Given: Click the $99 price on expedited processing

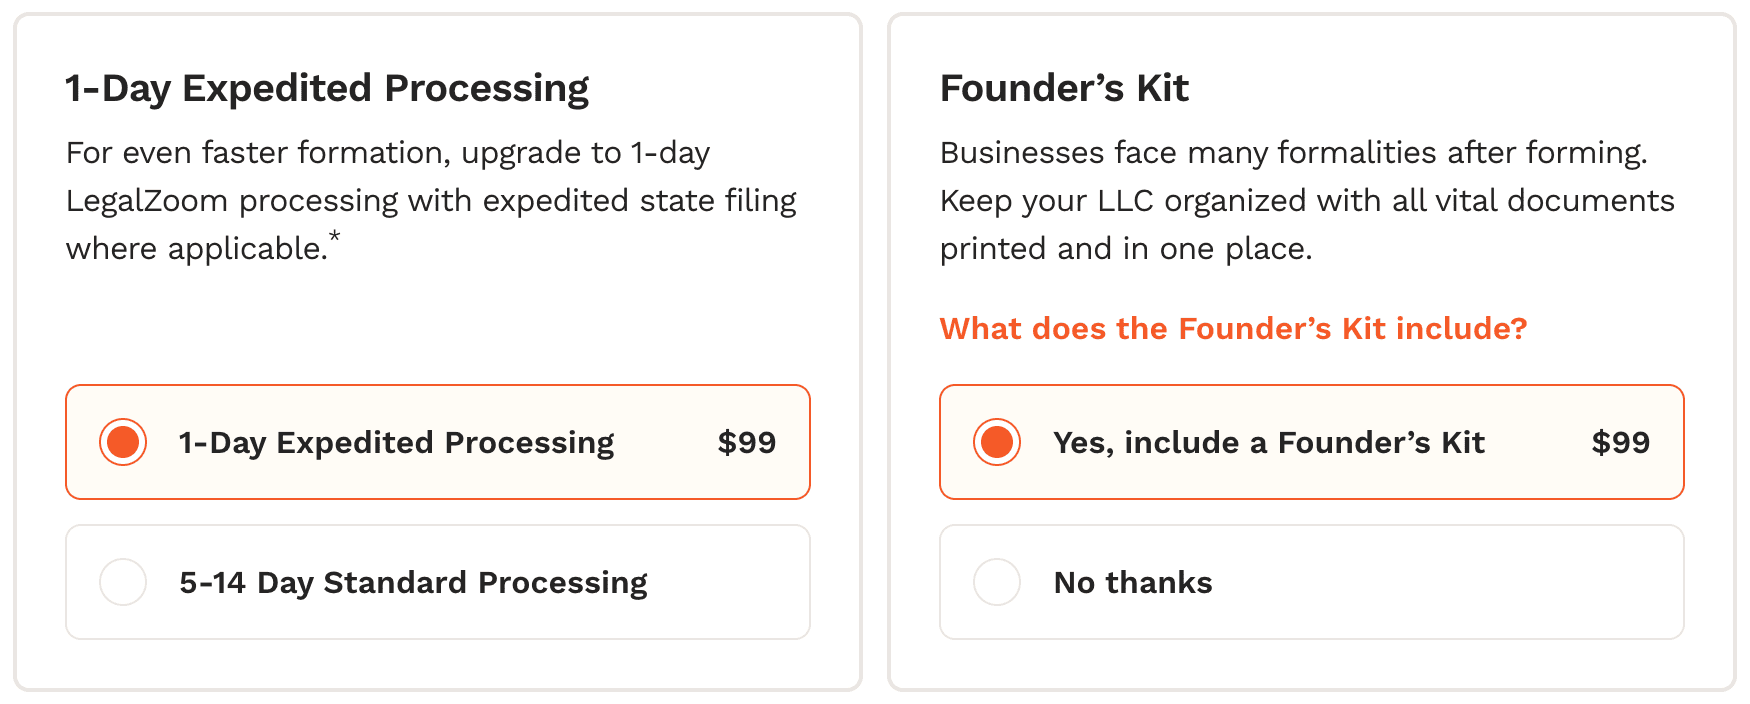Looking at the screenshot, I should tap(745, 442).
